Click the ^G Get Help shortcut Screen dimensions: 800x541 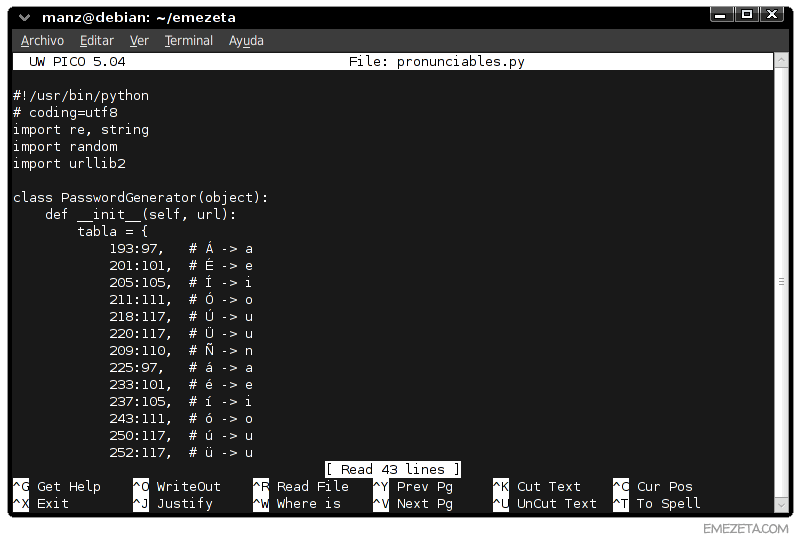57,486
